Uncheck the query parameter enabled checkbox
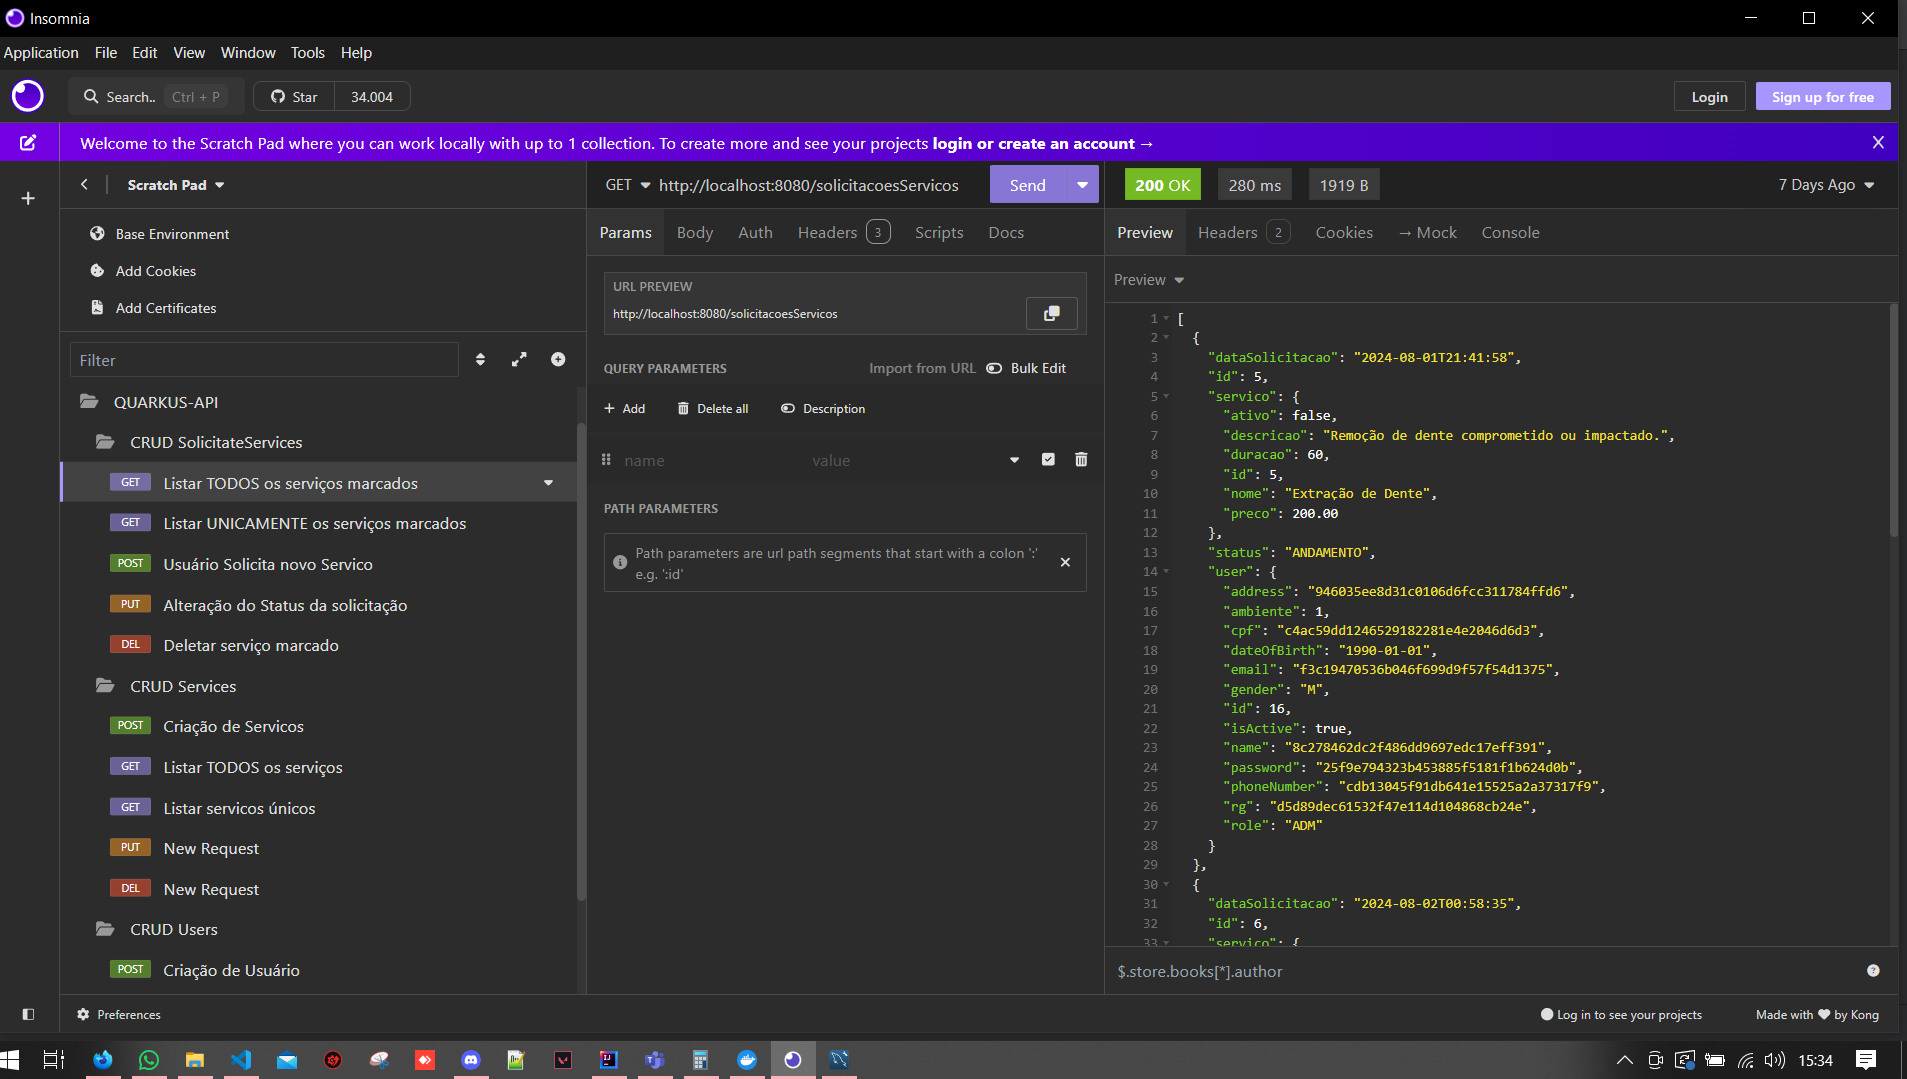The image size is (1907, 1079). pyautogui.click(x=1048, y=460)
